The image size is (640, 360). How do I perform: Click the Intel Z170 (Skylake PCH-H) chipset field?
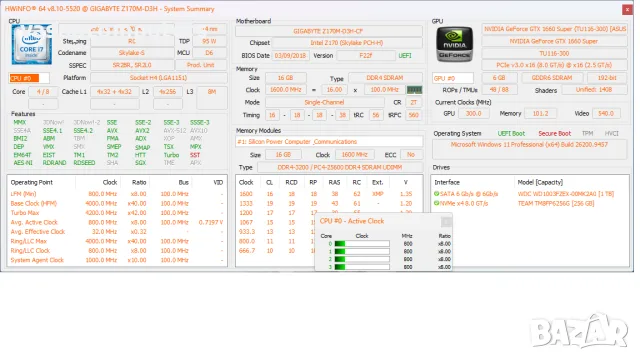[x=347, y=43]
